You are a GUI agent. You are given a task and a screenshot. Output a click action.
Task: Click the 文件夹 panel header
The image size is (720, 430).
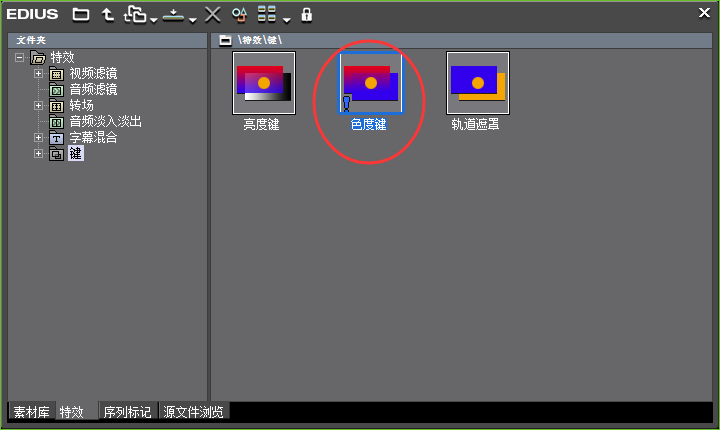107,40
